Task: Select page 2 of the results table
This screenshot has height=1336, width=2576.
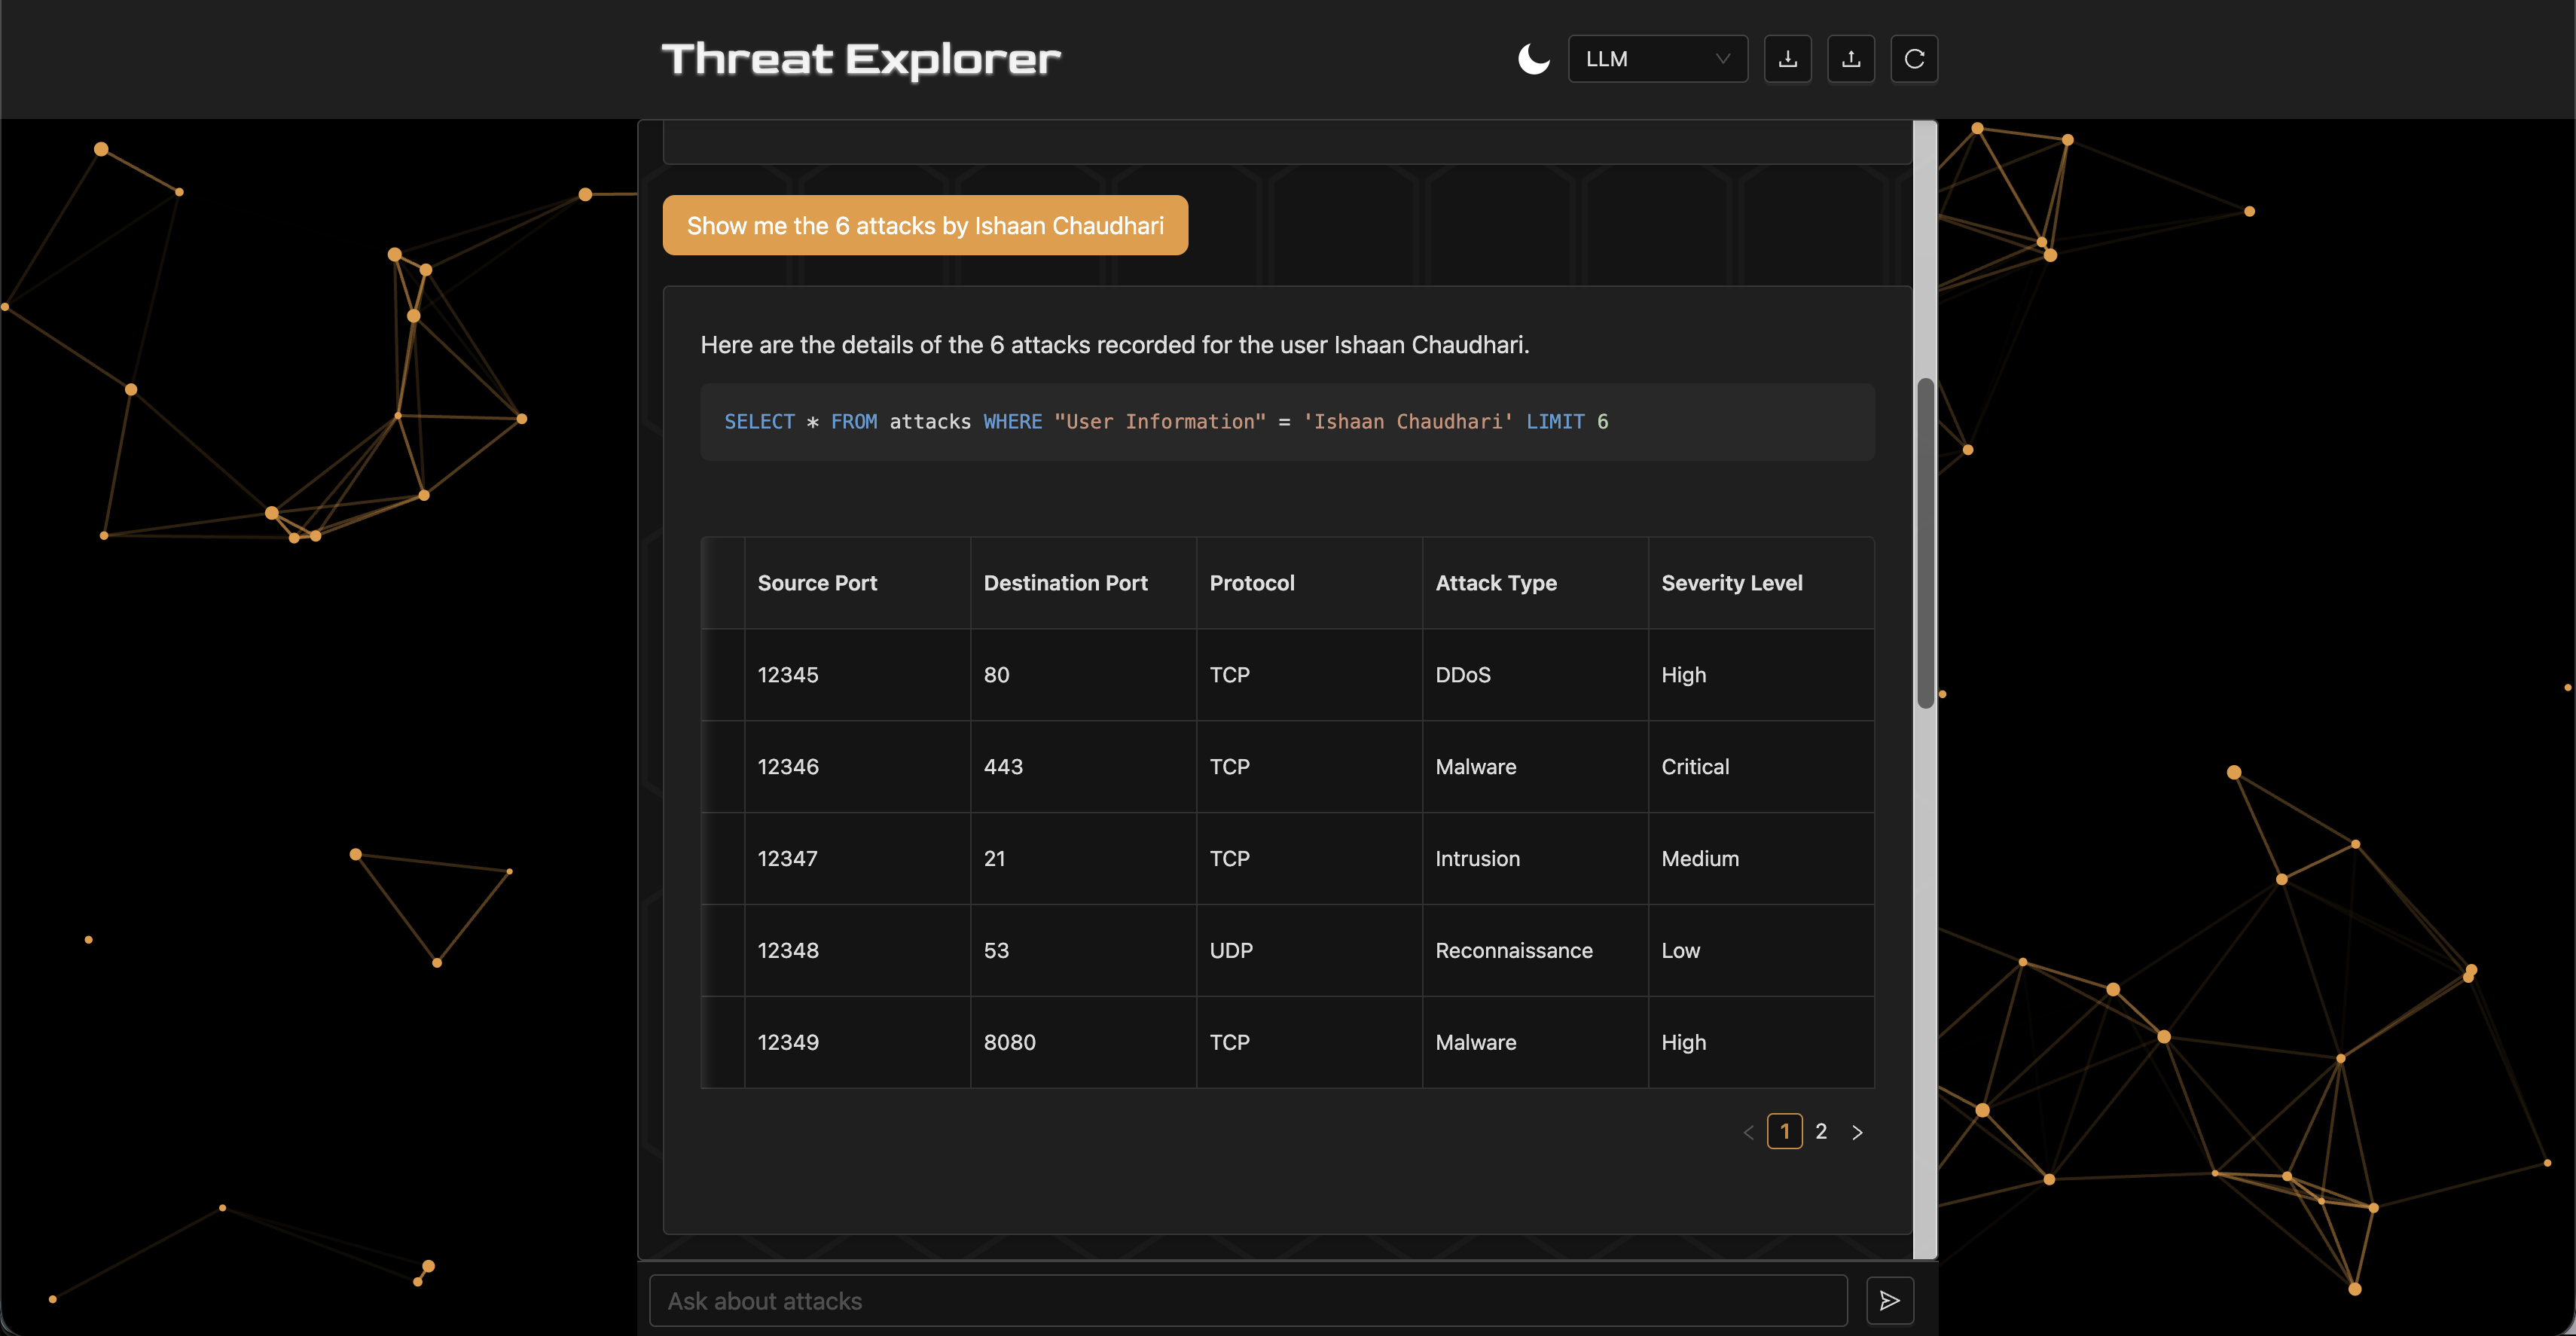Action: (x=1821, y=1131)
